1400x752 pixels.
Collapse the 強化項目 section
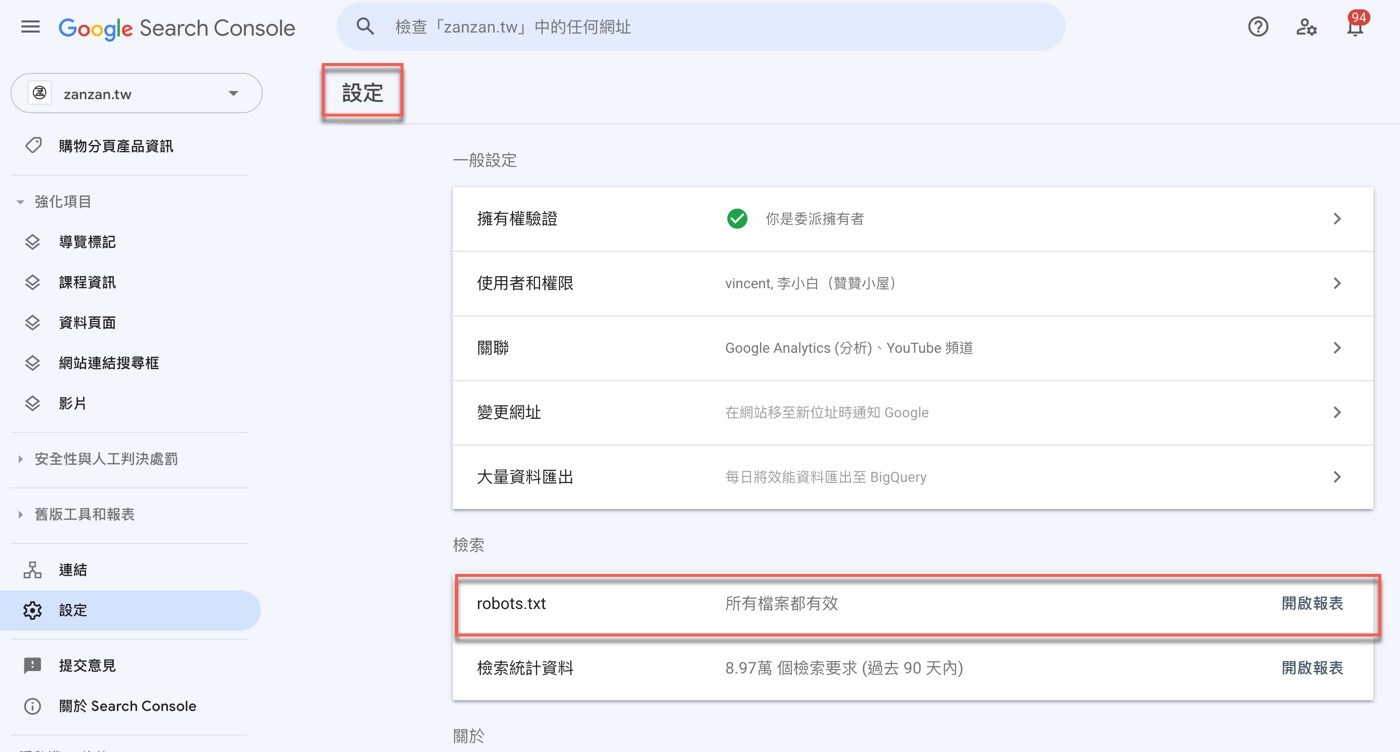20,202
